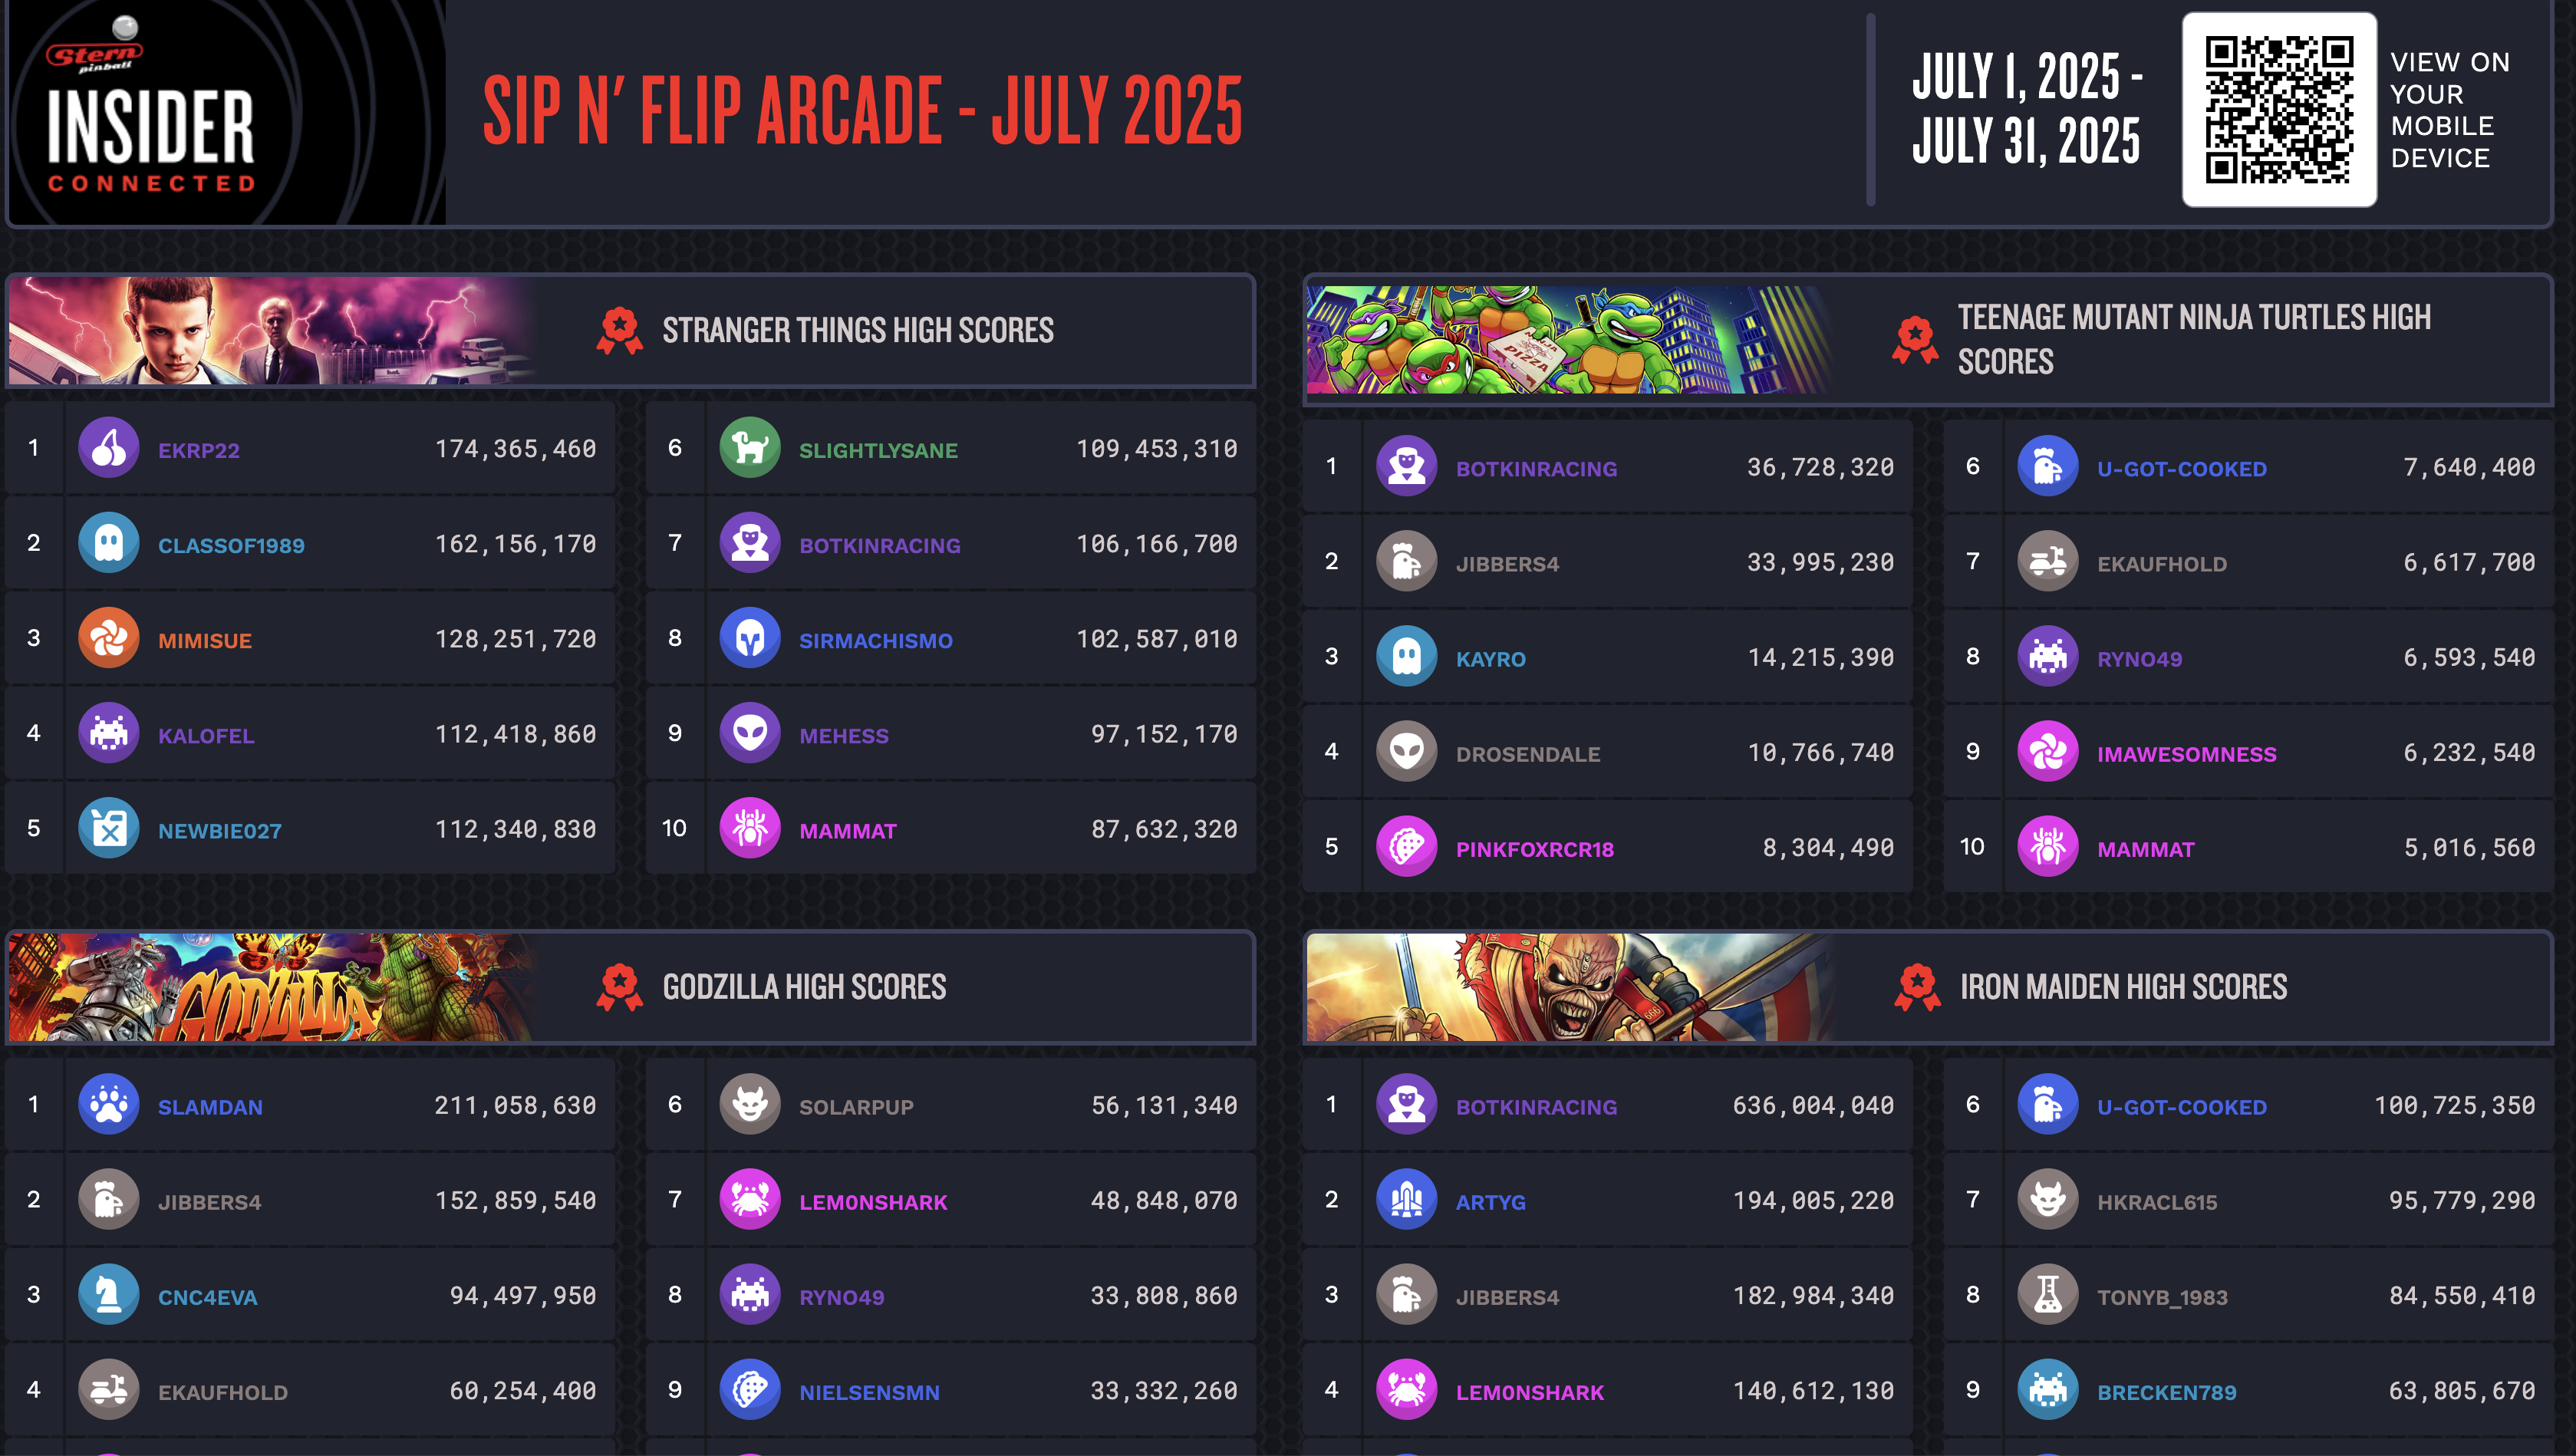Select the Stranger Things High Scores heading
This screenshot has width=2576, height=1456.
pos(858,330)
